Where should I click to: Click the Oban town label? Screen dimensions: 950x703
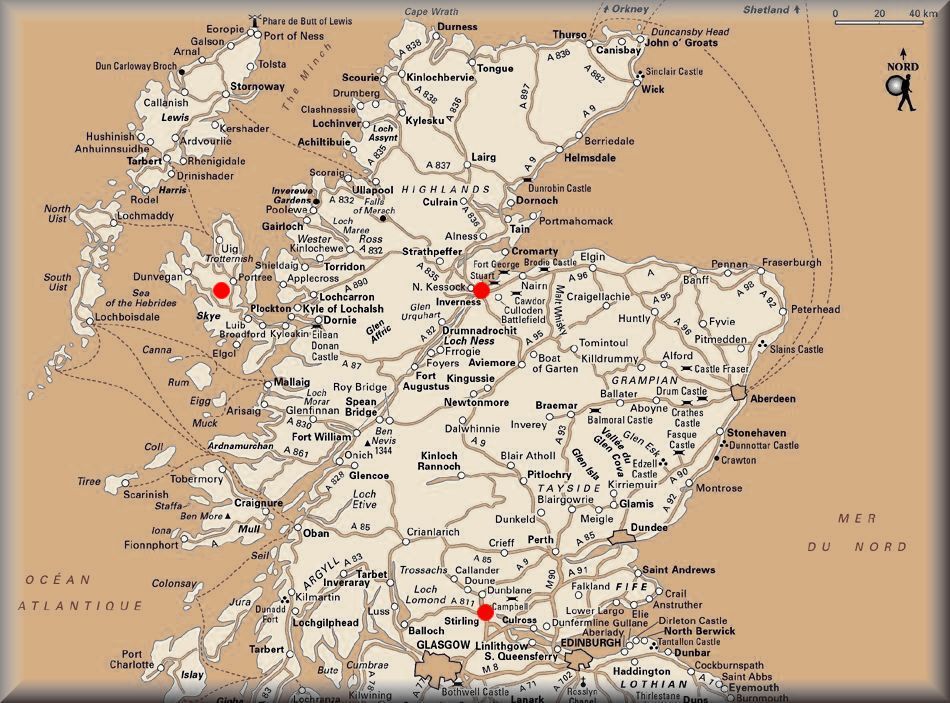(x=316, y=533)
